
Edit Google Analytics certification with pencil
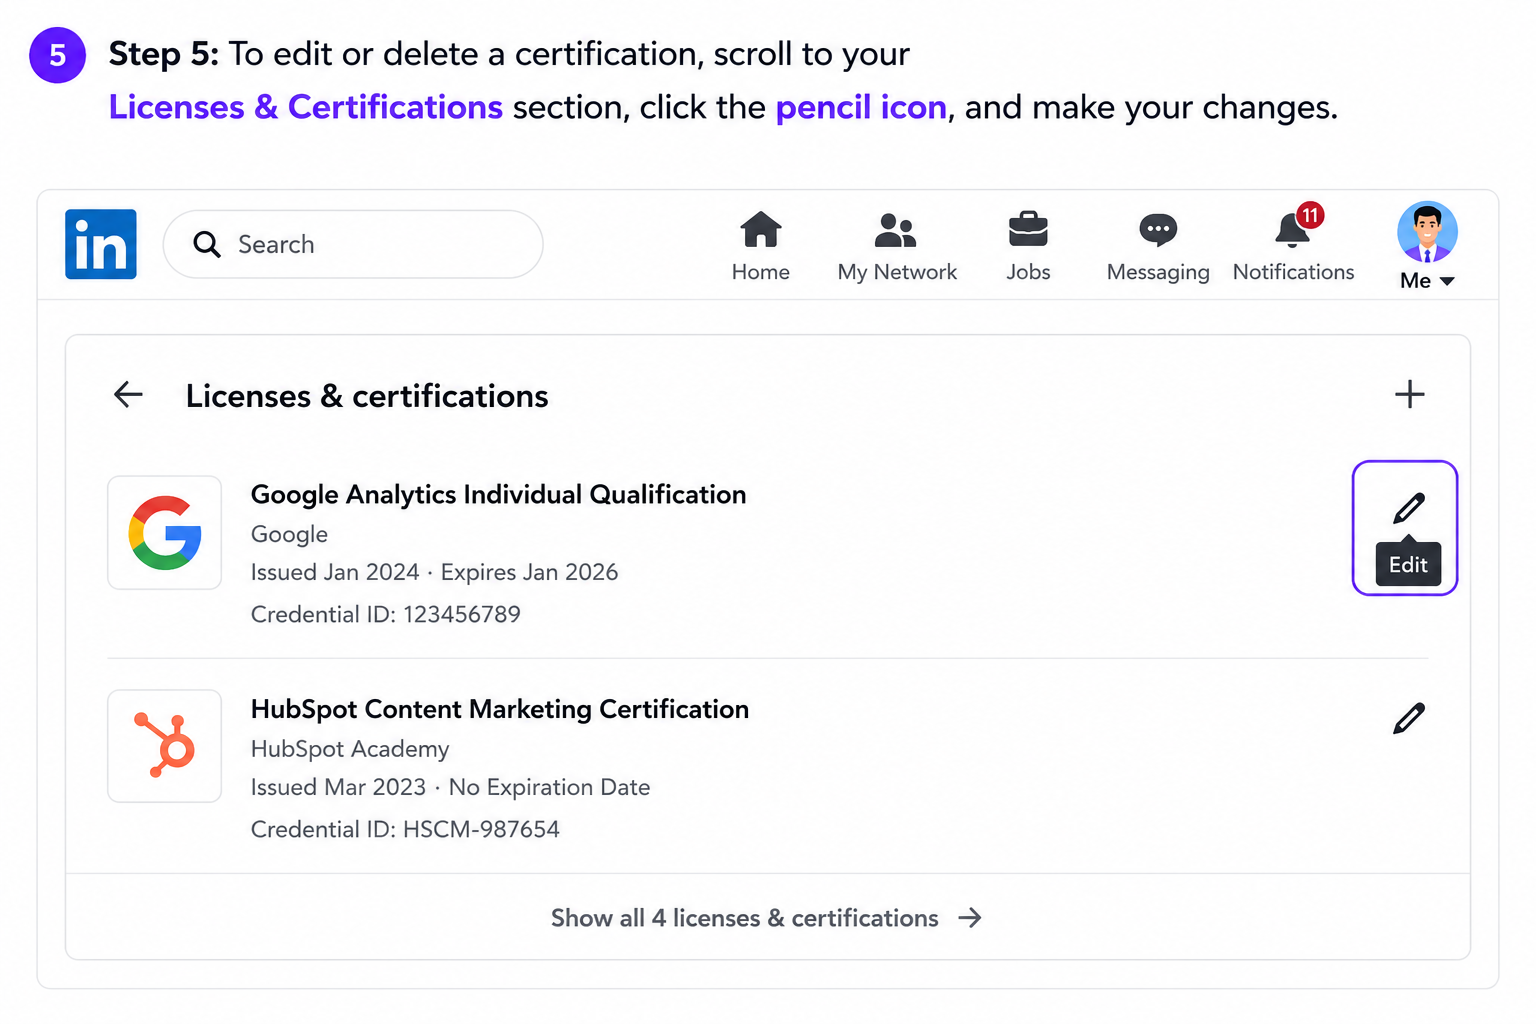[1409, 508]
